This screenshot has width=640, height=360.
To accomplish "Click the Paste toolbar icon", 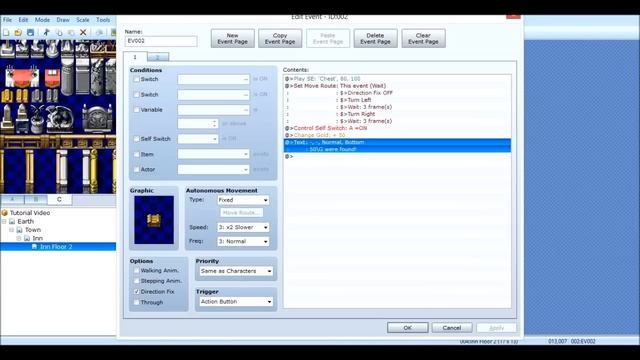I will (71, 32).
